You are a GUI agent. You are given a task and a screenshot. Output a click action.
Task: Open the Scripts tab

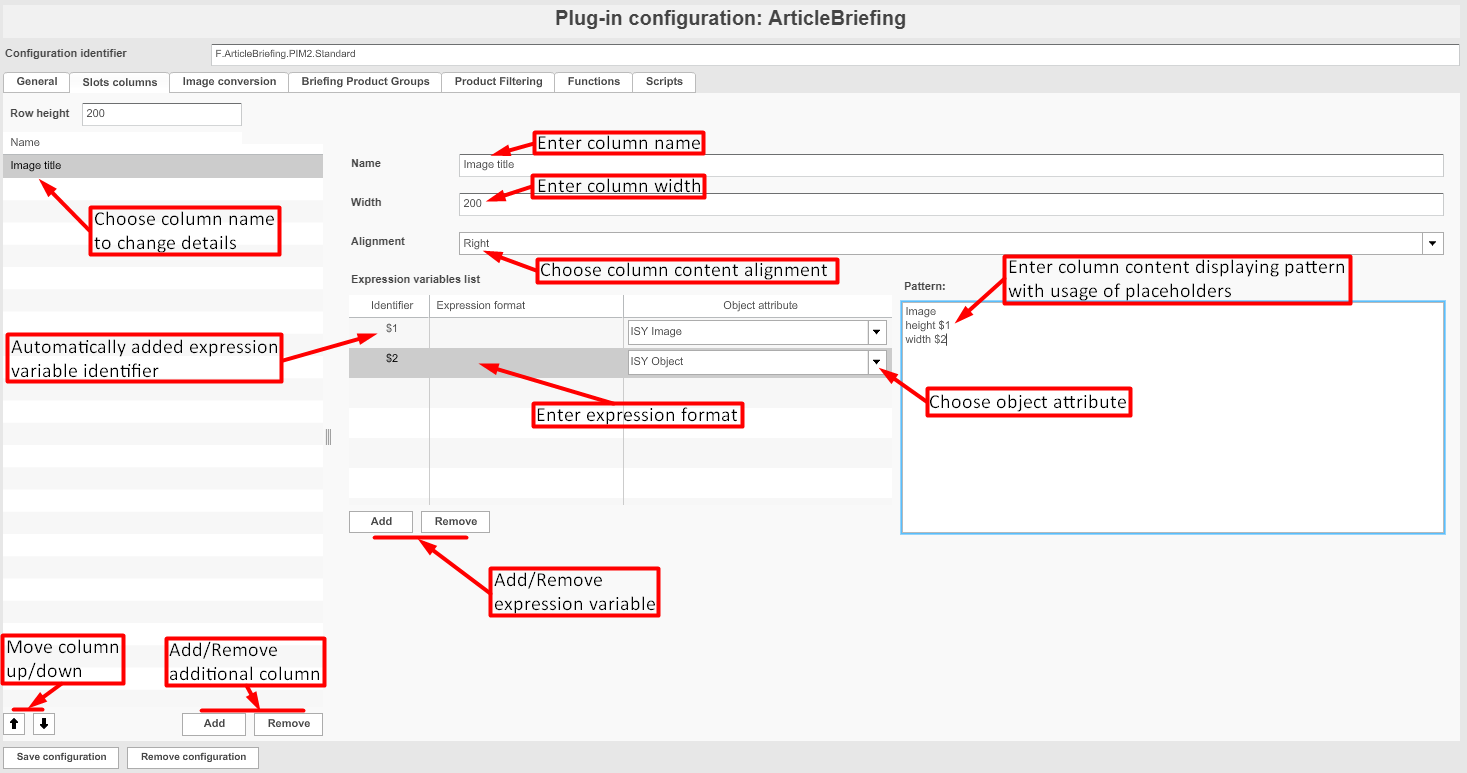coord(664,82)
